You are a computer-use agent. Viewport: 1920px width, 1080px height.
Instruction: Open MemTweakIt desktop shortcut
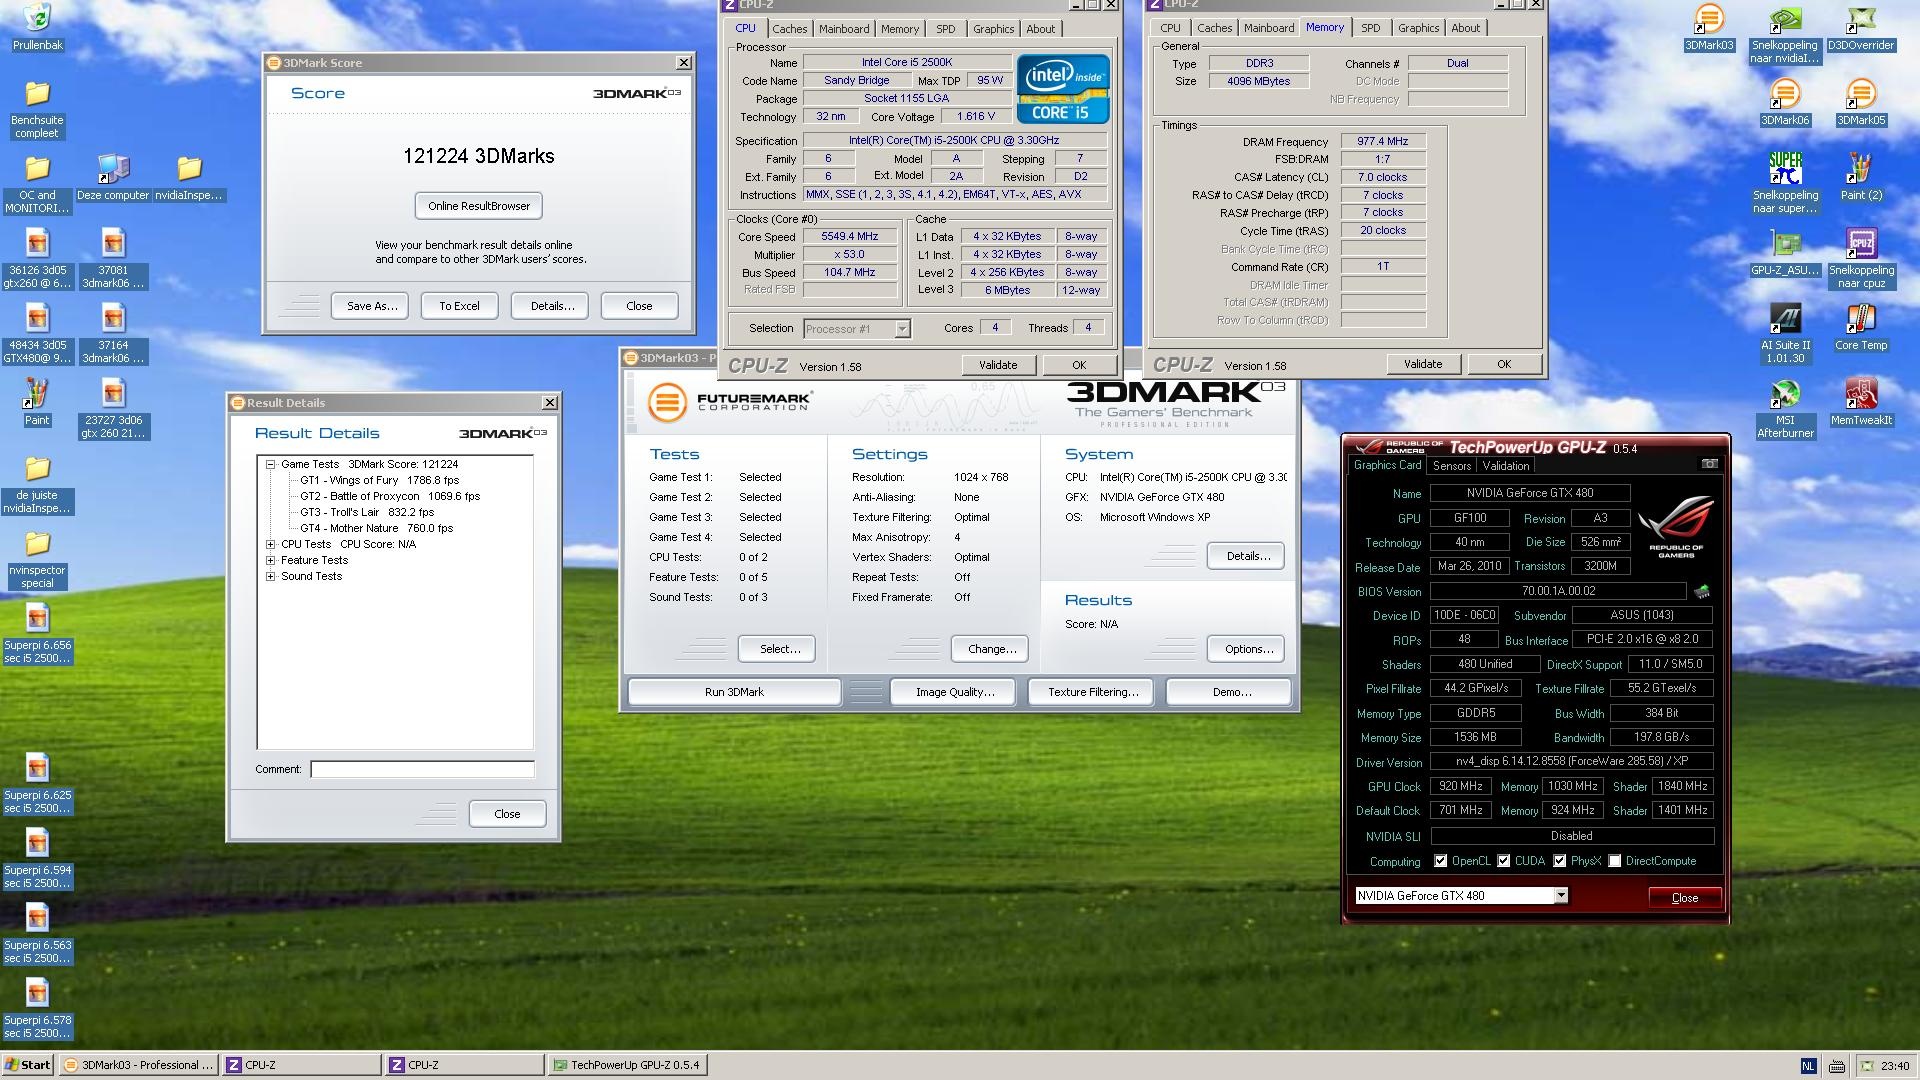pos(1860,394)
